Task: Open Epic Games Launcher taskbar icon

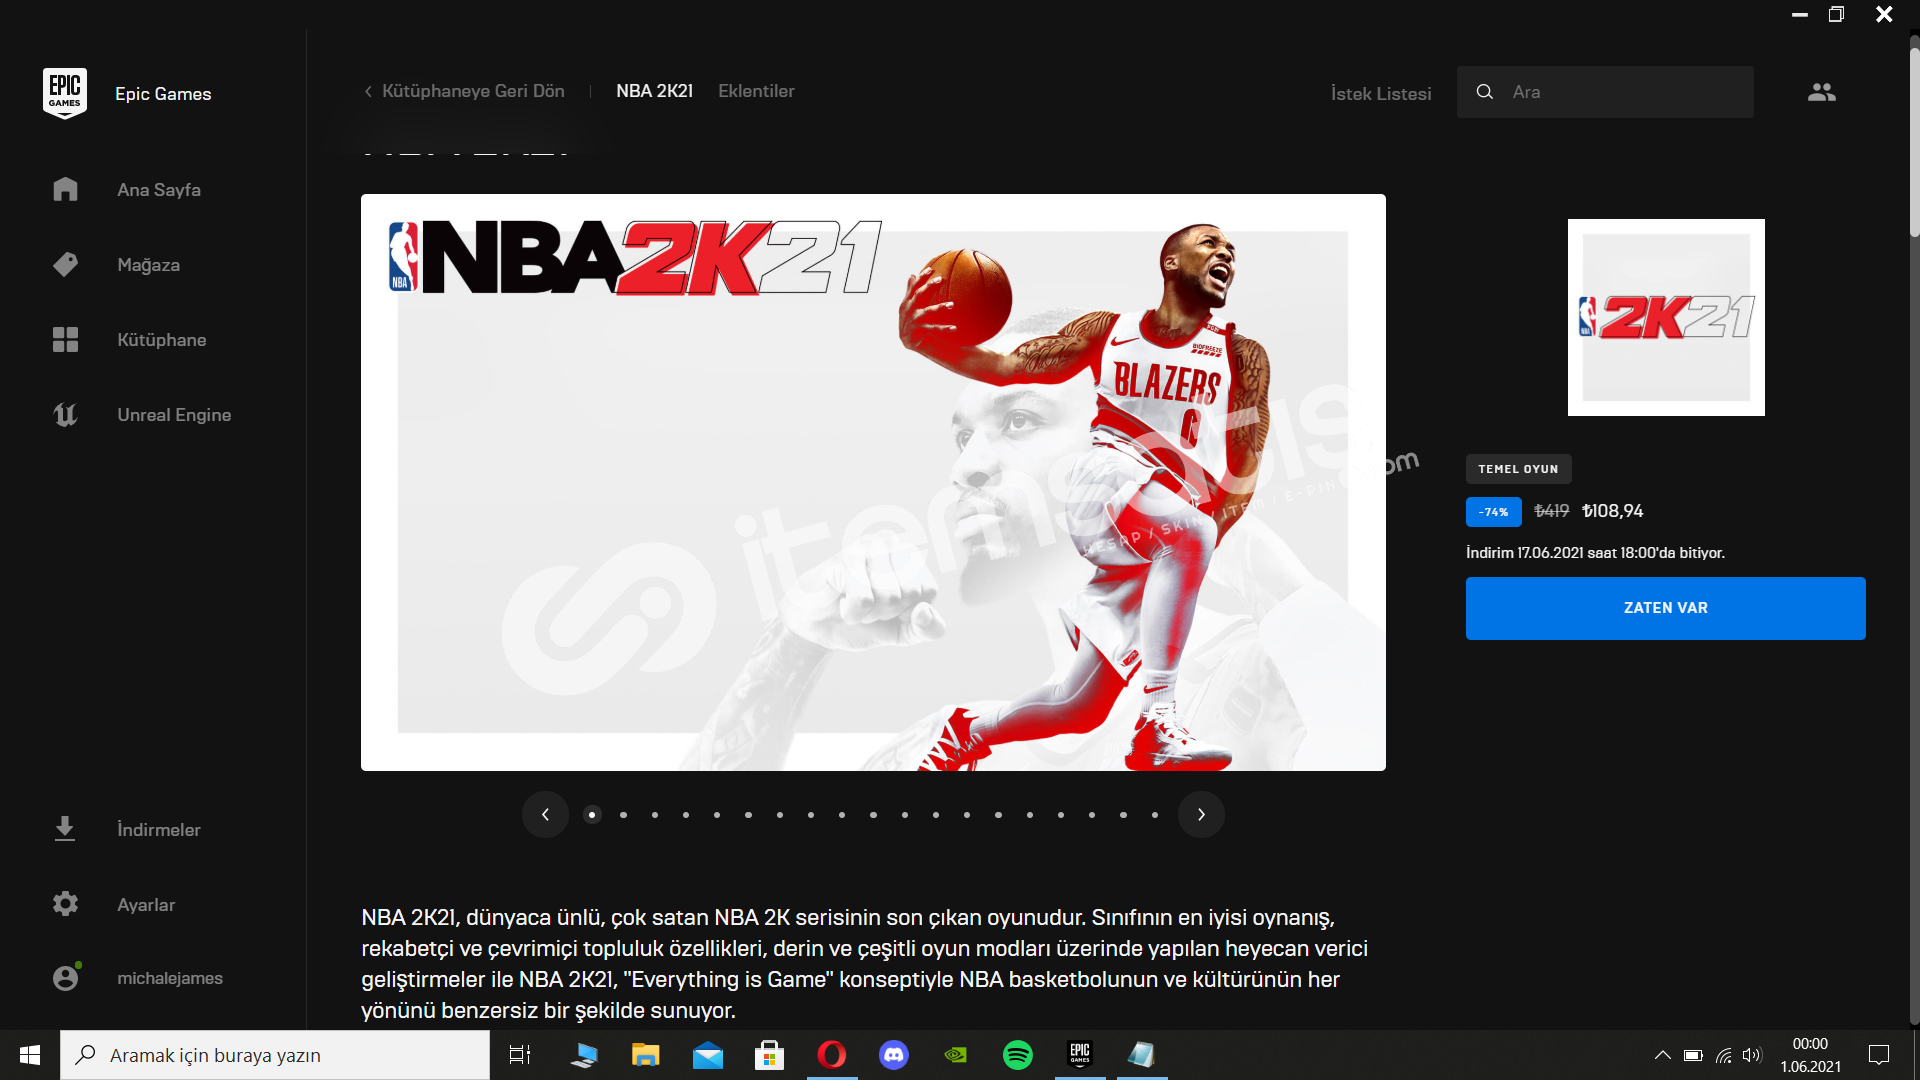Action: click(1080, 1055)
